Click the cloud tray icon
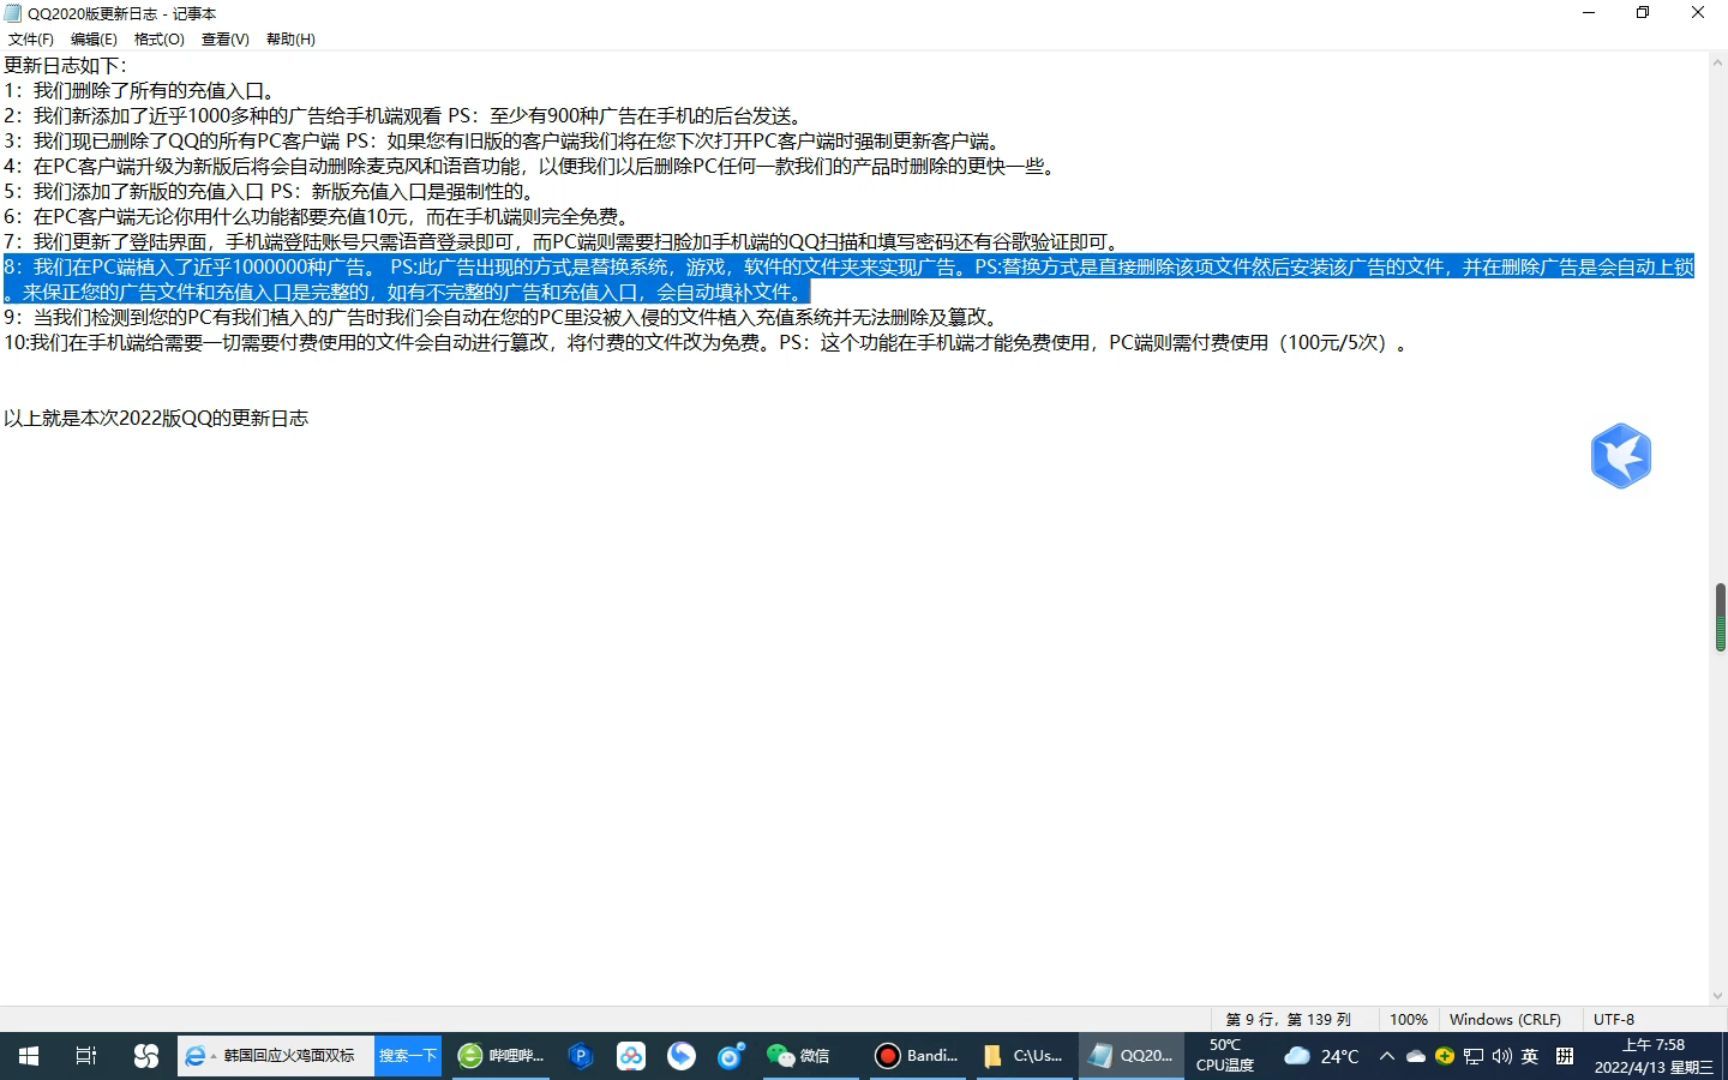This screenshot has width=1728, height=1080. (1416, 1056)
